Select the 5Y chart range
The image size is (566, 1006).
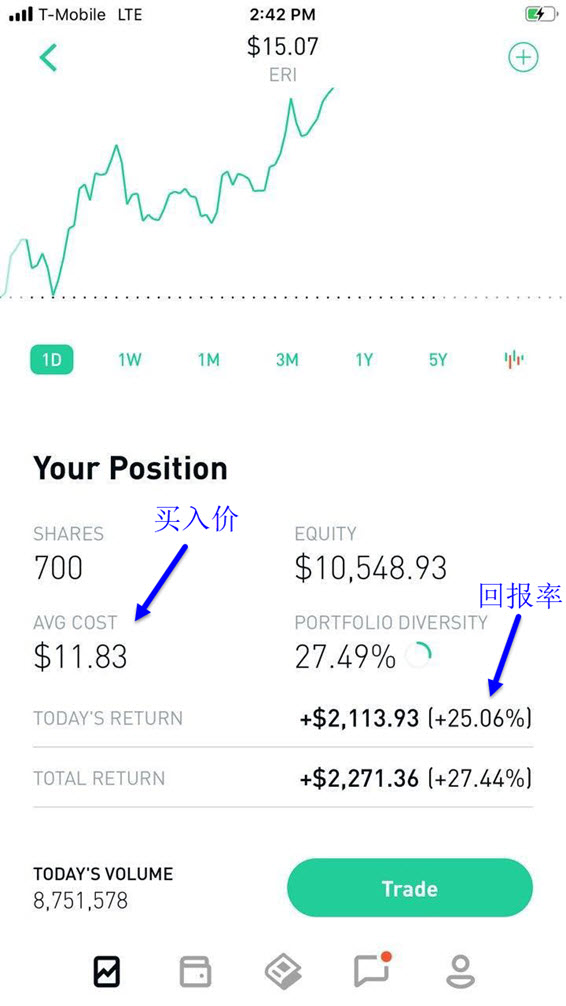tap(438, 360)
